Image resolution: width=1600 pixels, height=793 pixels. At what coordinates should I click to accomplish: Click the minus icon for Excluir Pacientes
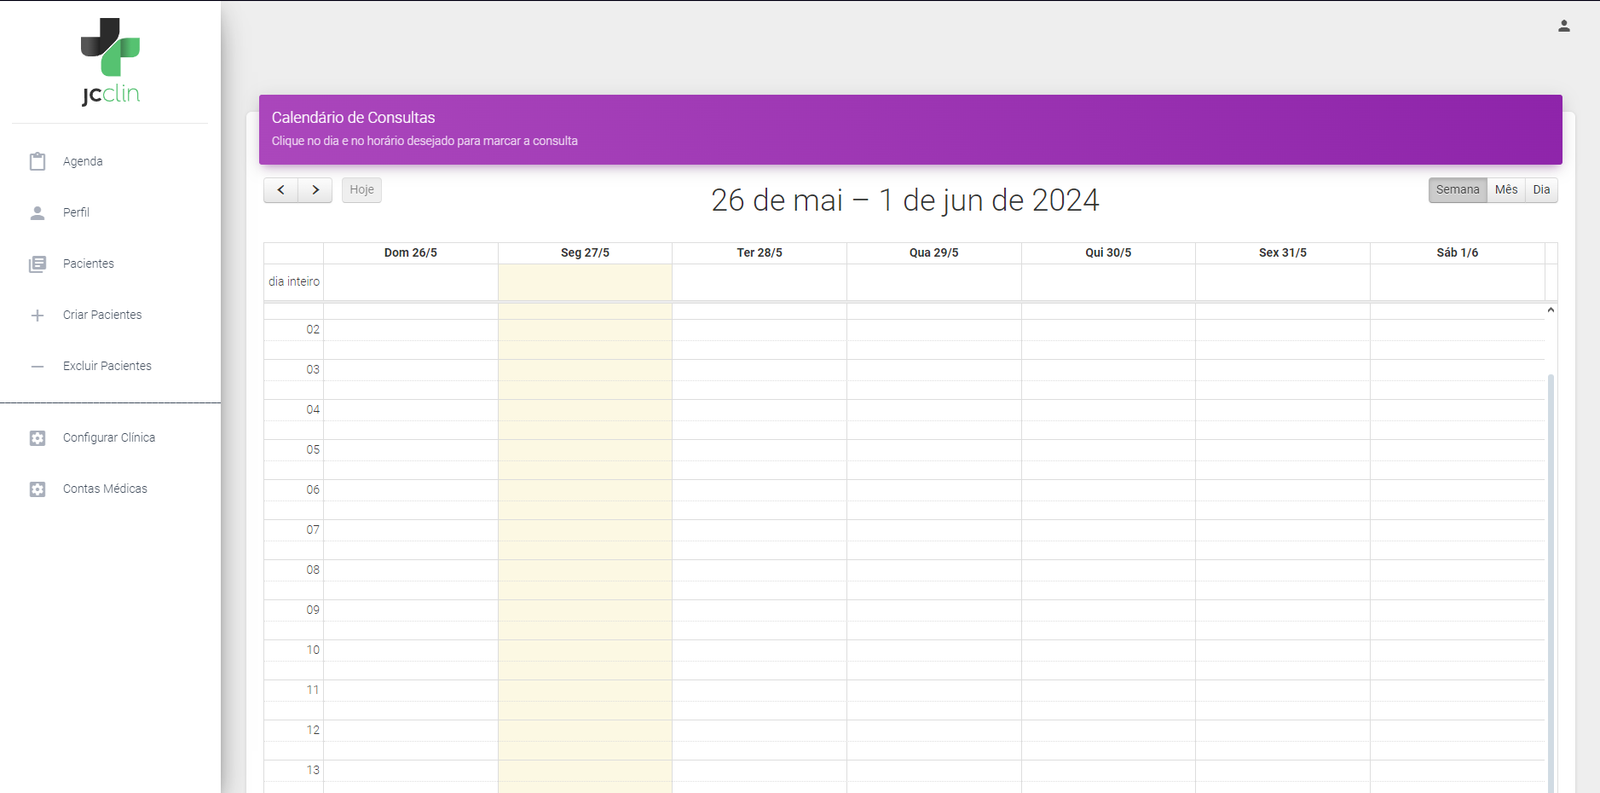pos(38,366)
